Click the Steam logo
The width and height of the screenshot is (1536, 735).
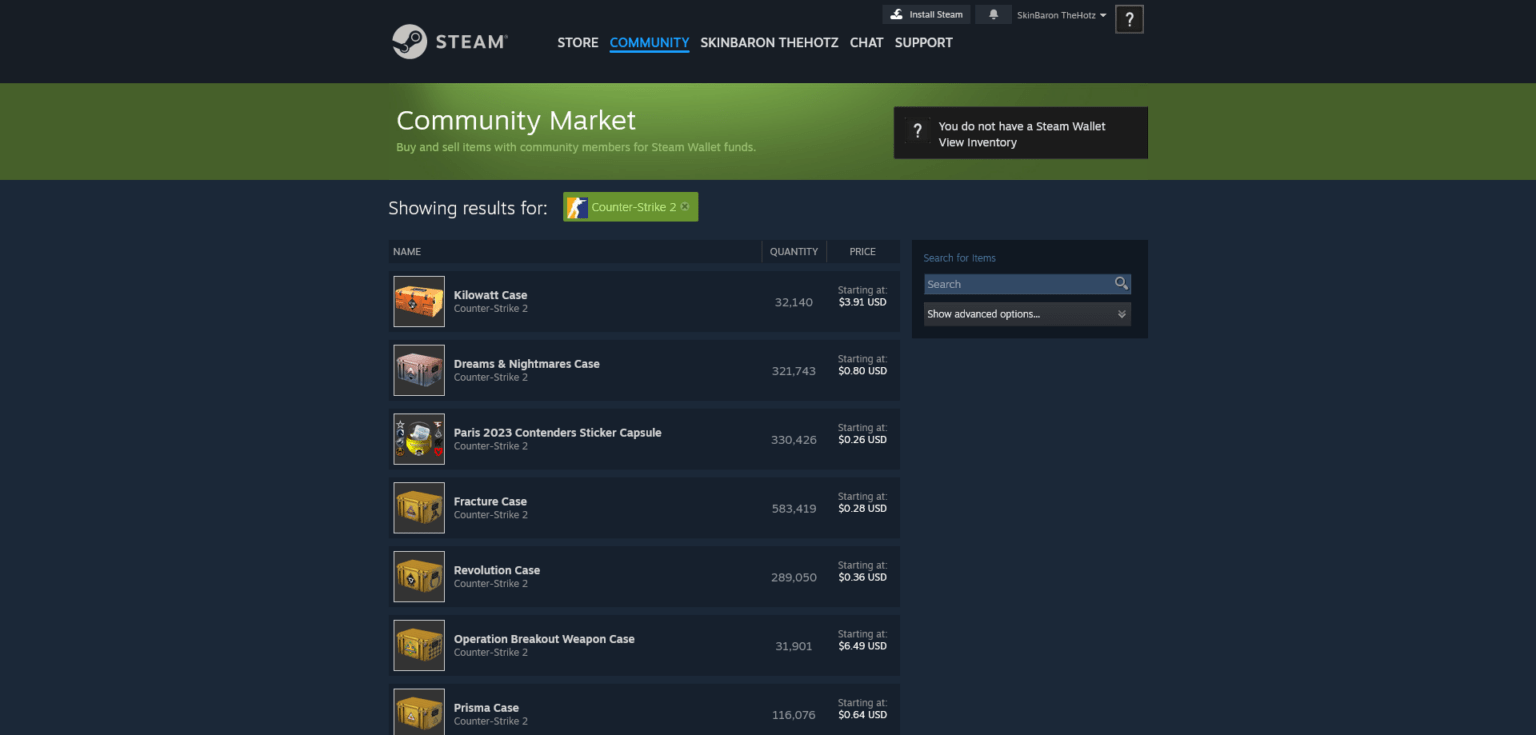(x=449, y=41)
